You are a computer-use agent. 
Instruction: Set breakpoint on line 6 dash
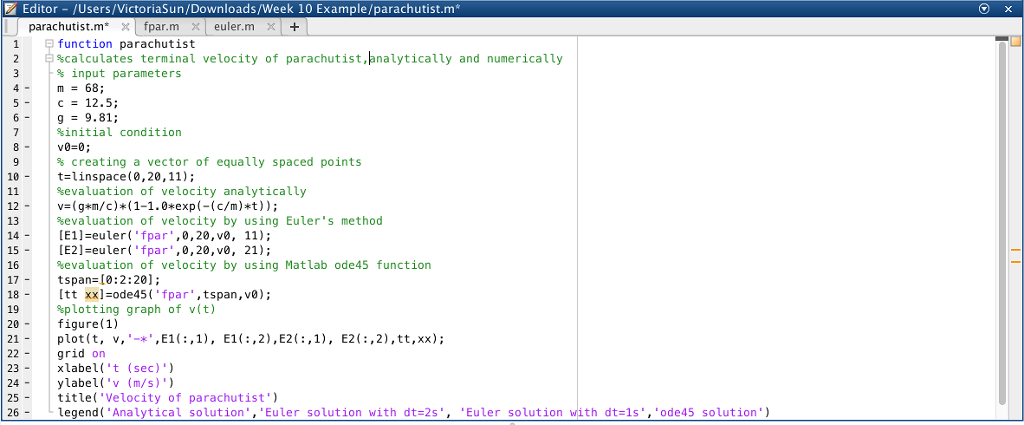(x=27, y=118)
